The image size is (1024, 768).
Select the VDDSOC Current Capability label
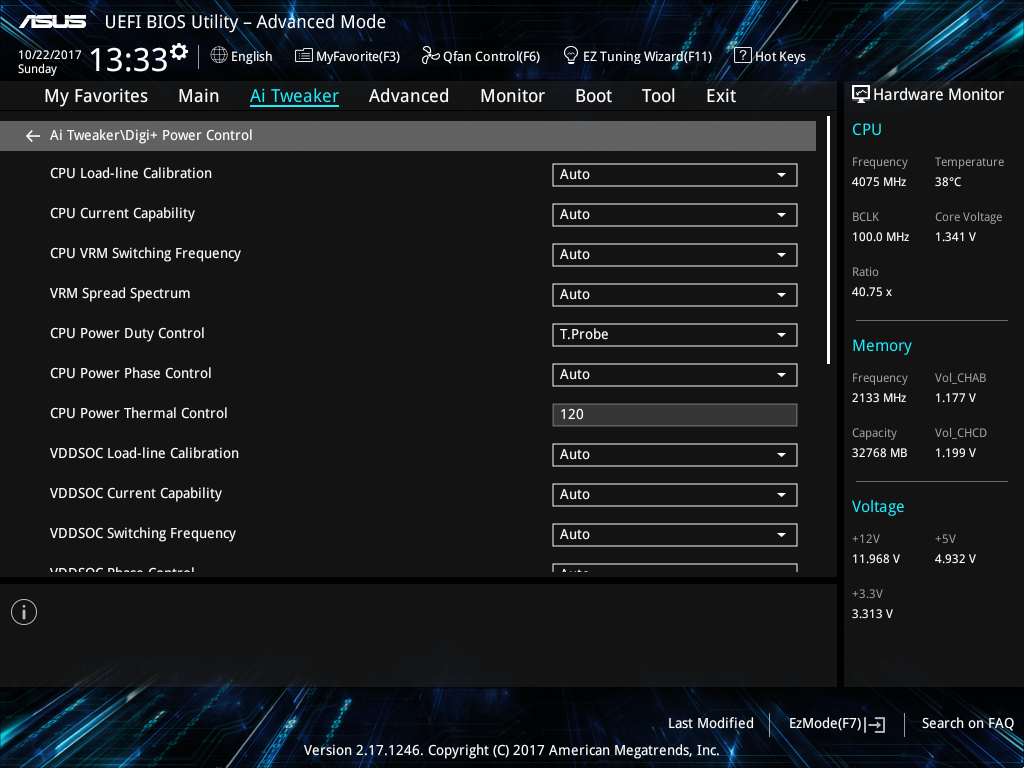coord(136,493)
